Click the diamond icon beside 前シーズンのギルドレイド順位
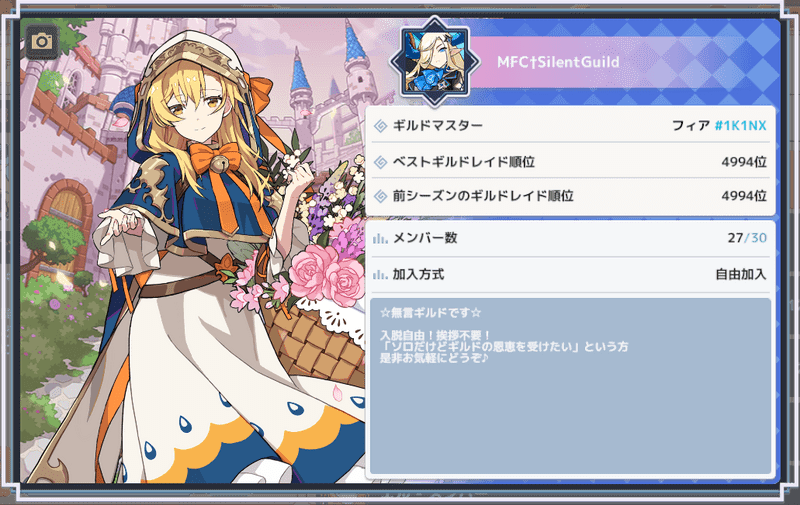 [x=381, y=196]
